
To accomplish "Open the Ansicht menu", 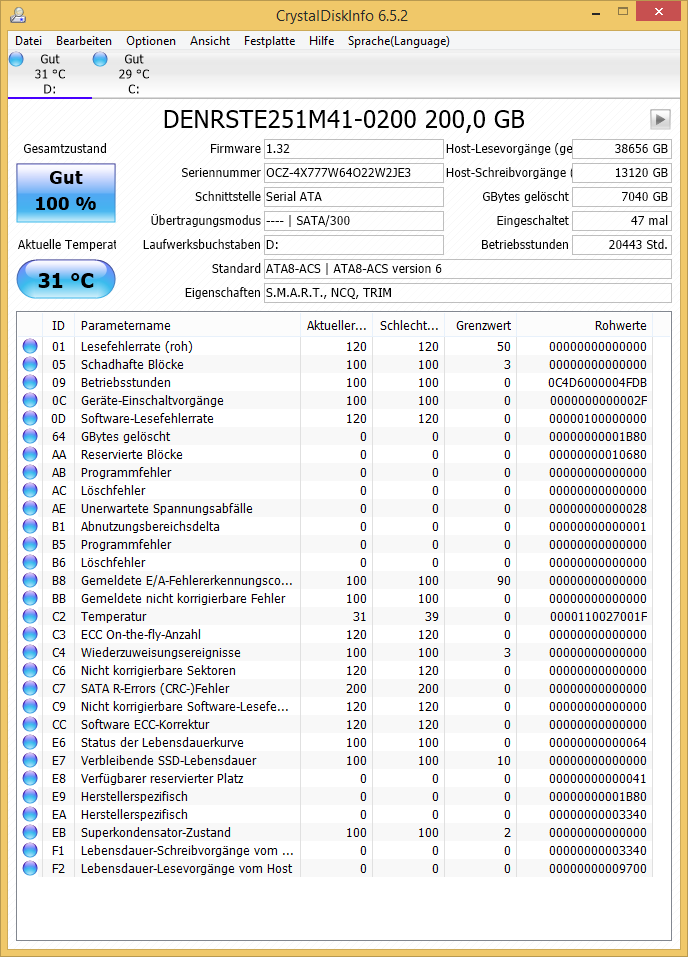I will click(x=210, y=41).
